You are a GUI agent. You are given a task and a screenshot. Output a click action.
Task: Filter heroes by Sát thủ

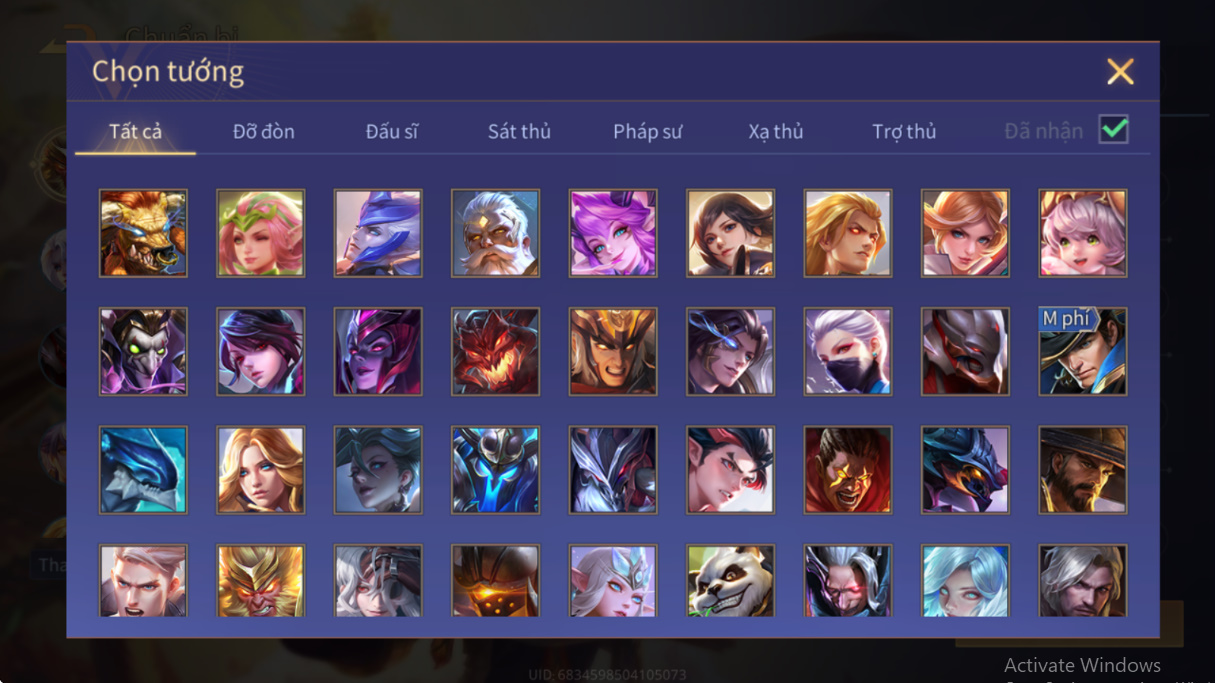519,131
